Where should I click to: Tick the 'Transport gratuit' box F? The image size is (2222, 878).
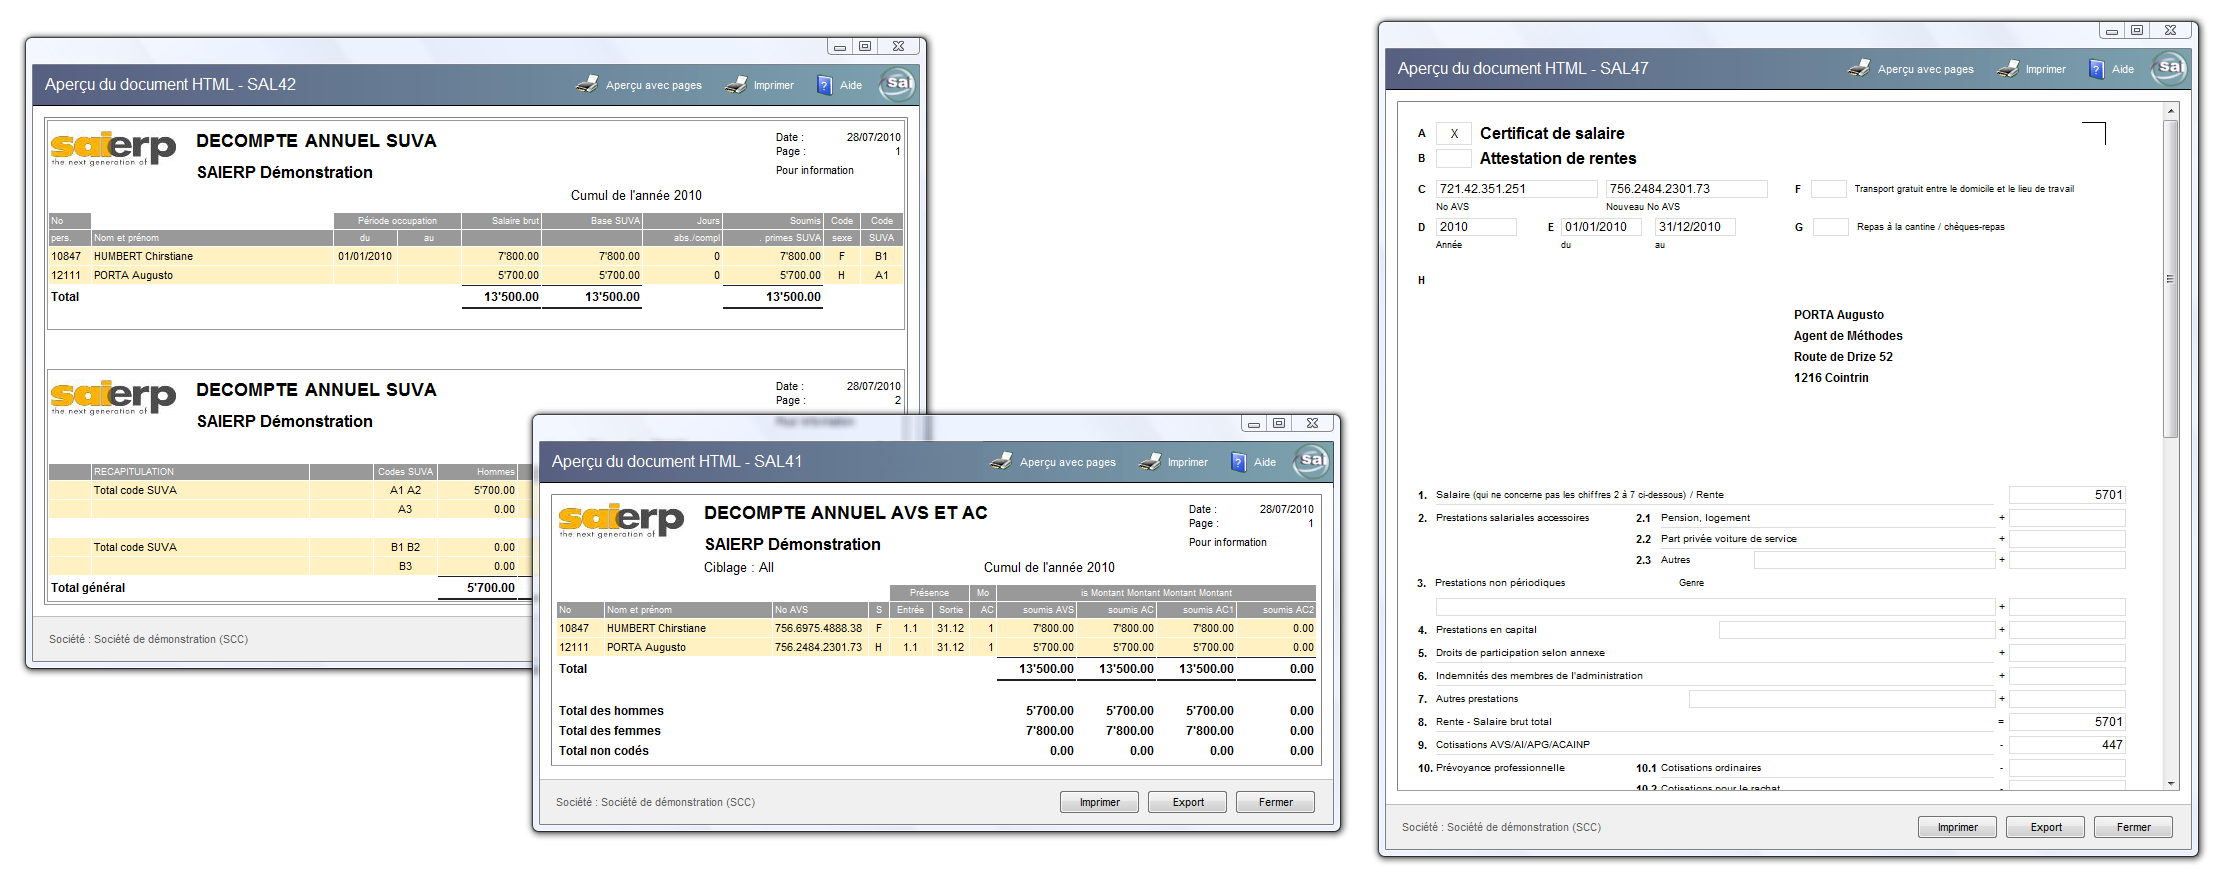point(1828,189)
